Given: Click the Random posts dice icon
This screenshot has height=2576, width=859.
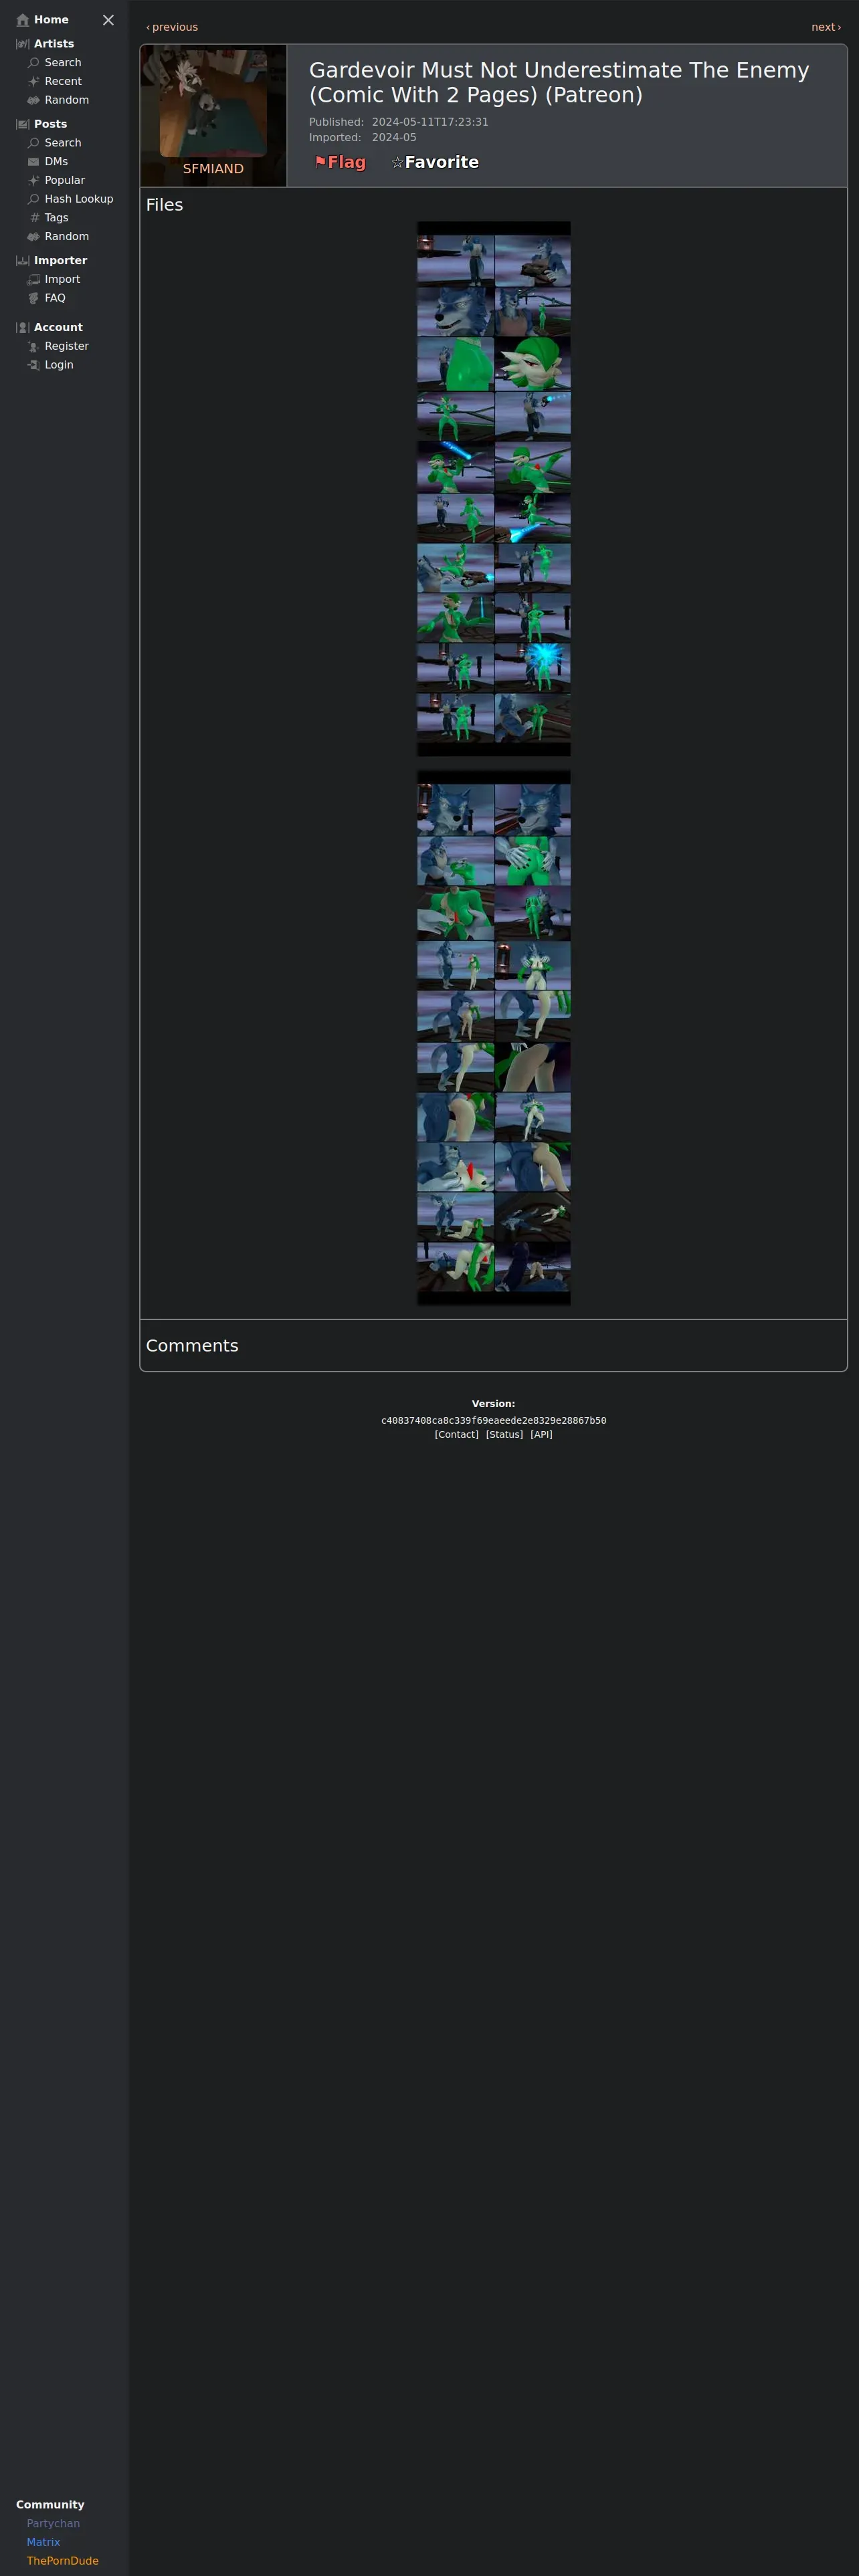Looking at the screenshot, I should click(x=34, y=237).
